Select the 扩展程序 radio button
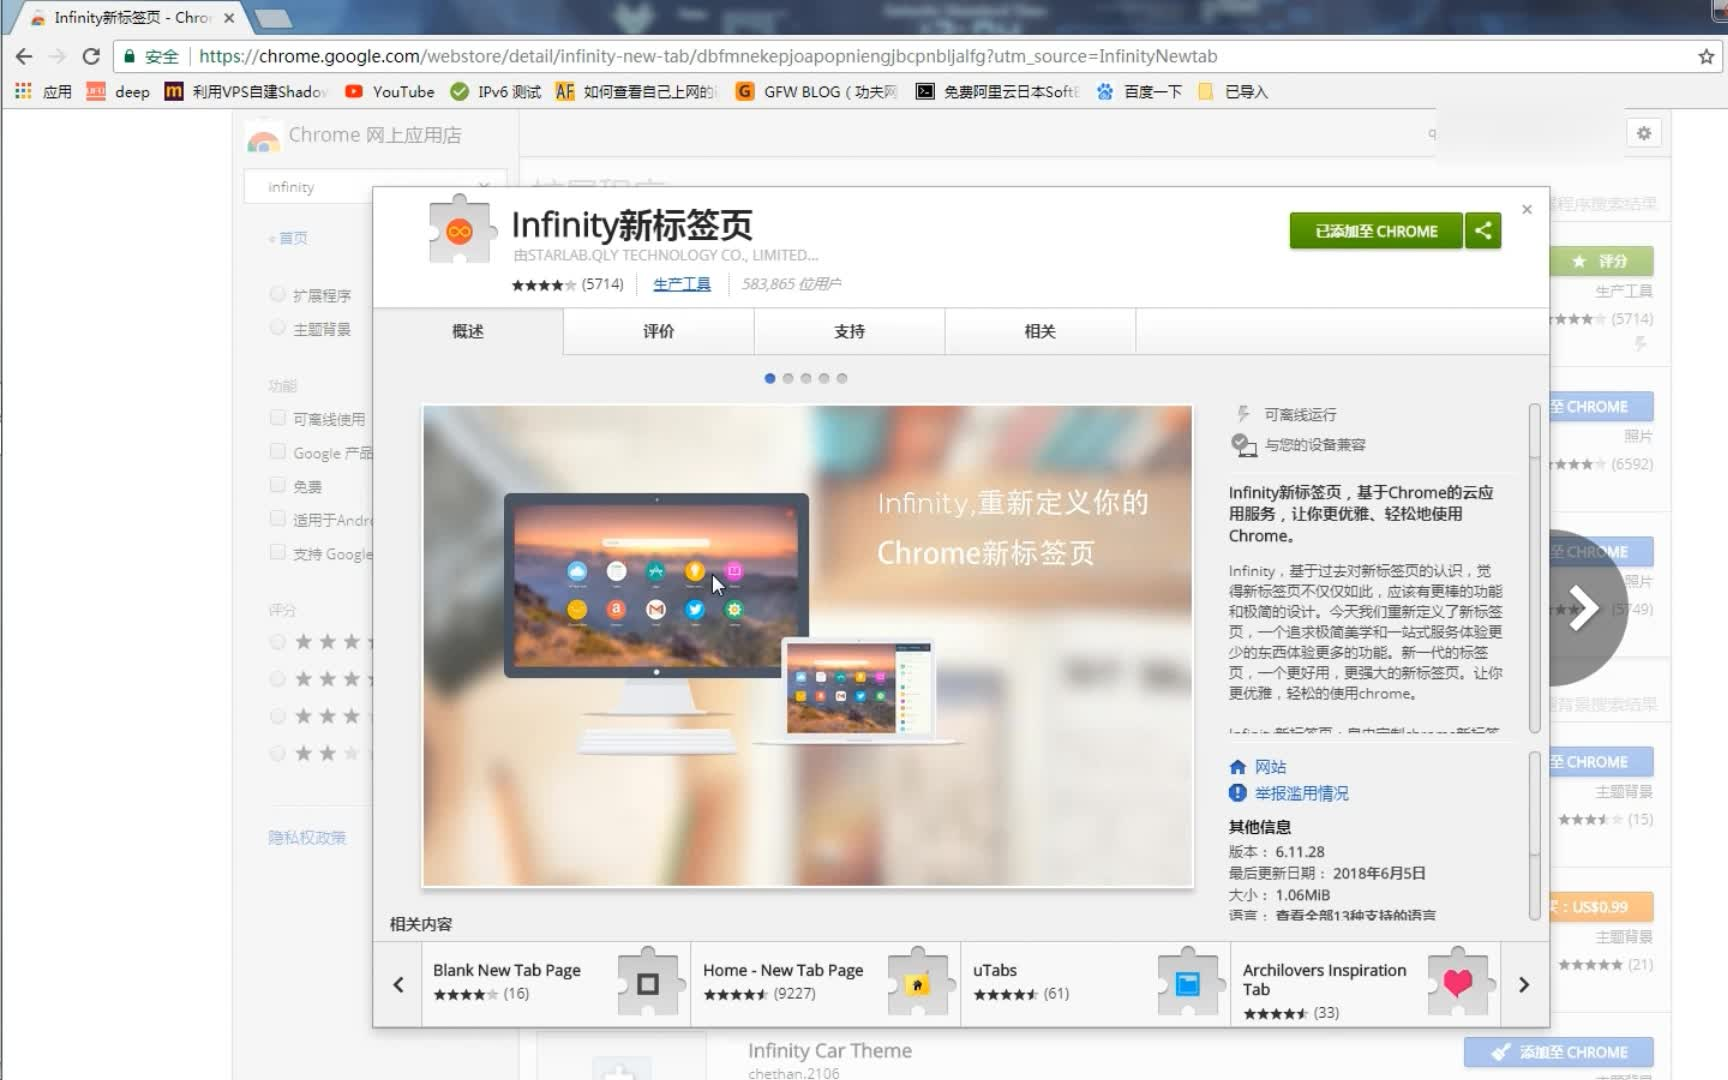This screenshot has height=1080, width=1728. [x=278, y=294]
